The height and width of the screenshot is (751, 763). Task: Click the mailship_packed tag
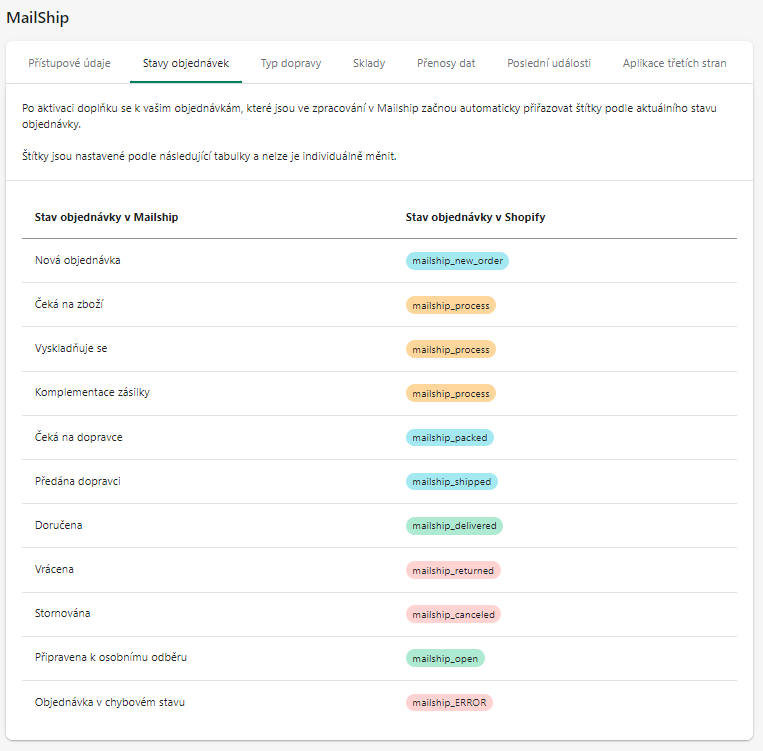(x=450, y=438)
